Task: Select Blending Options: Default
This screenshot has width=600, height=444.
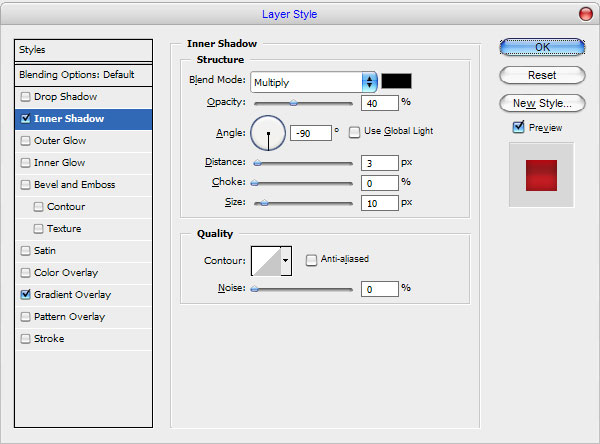Action: [x=83, y=75]
